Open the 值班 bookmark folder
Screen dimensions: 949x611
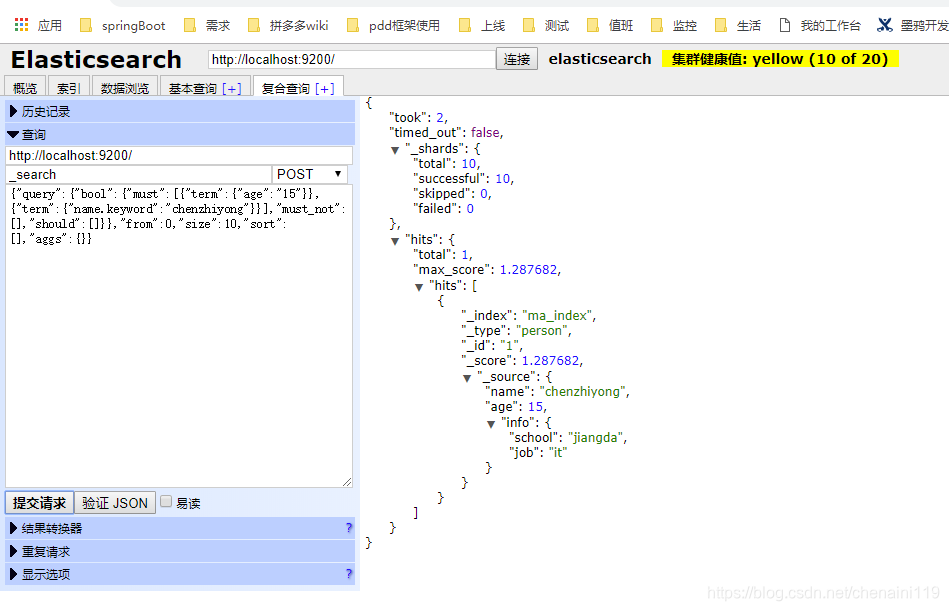610,25
